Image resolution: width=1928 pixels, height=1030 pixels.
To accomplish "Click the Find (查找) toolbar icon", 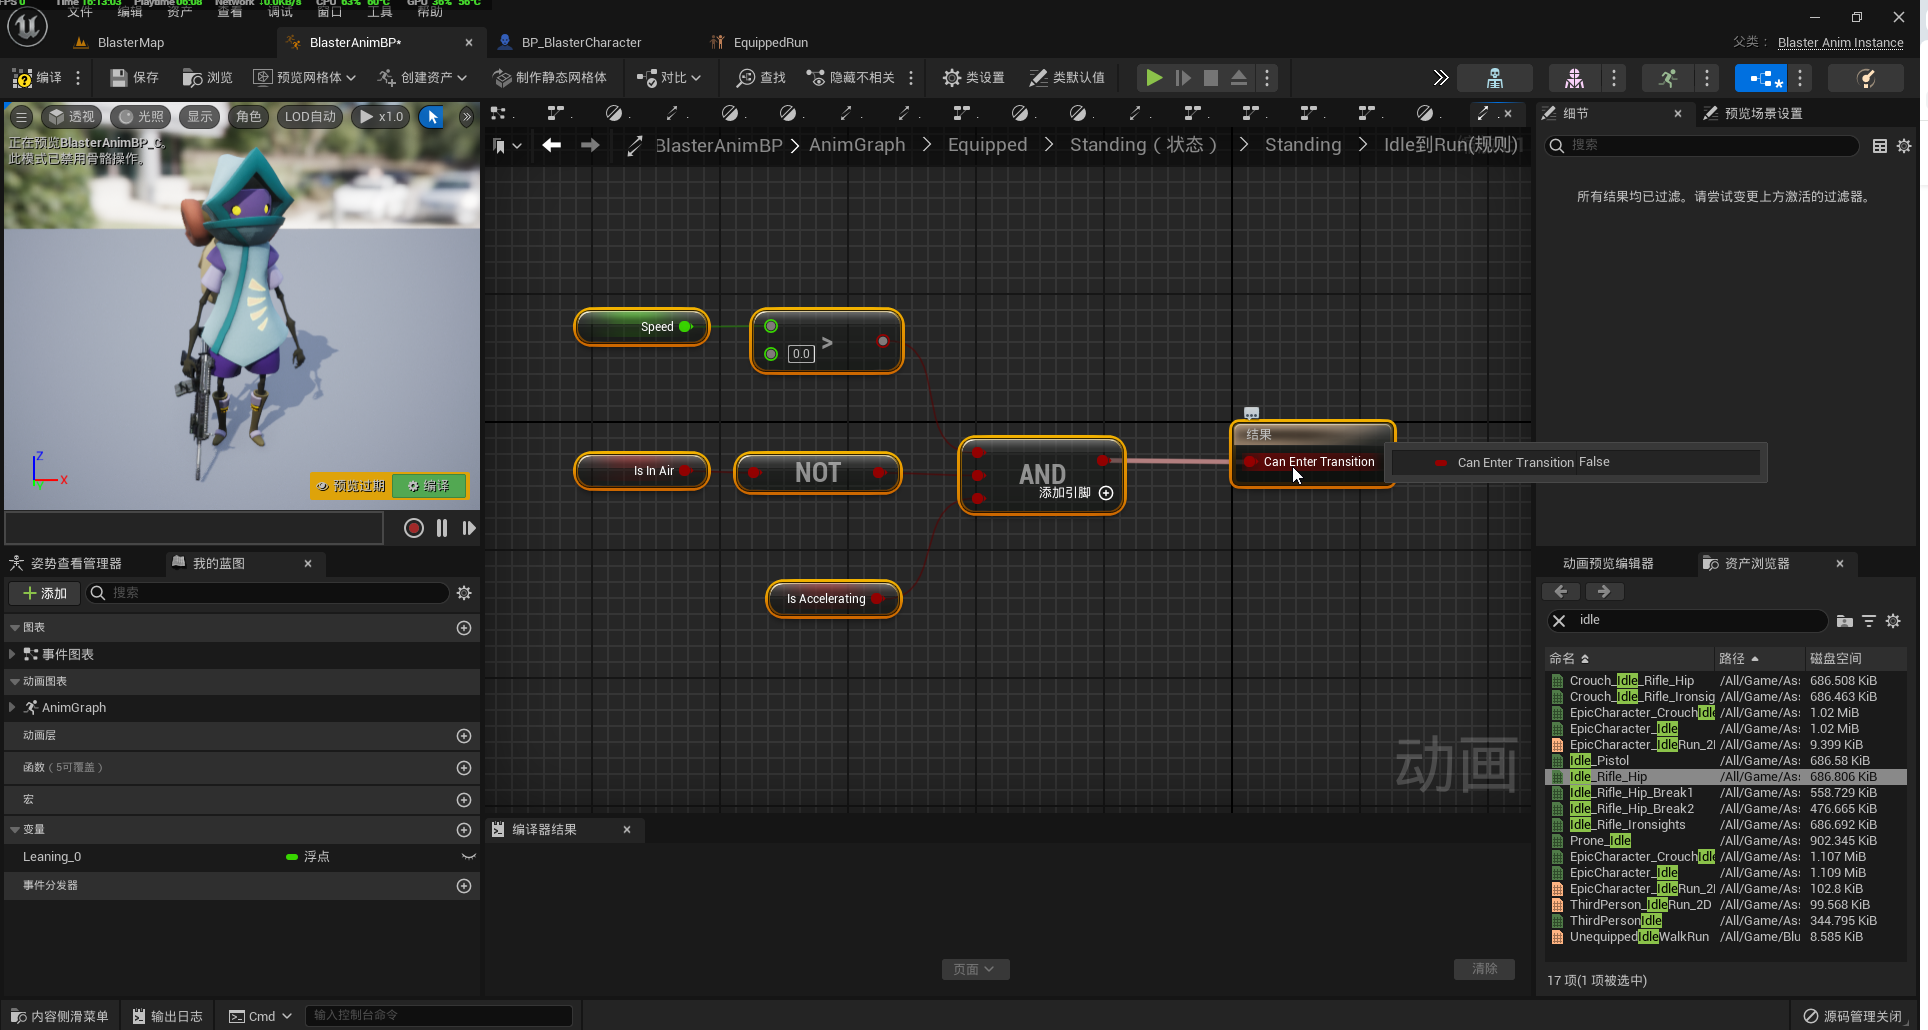I will pyautogui.click(x=761, y=78).
